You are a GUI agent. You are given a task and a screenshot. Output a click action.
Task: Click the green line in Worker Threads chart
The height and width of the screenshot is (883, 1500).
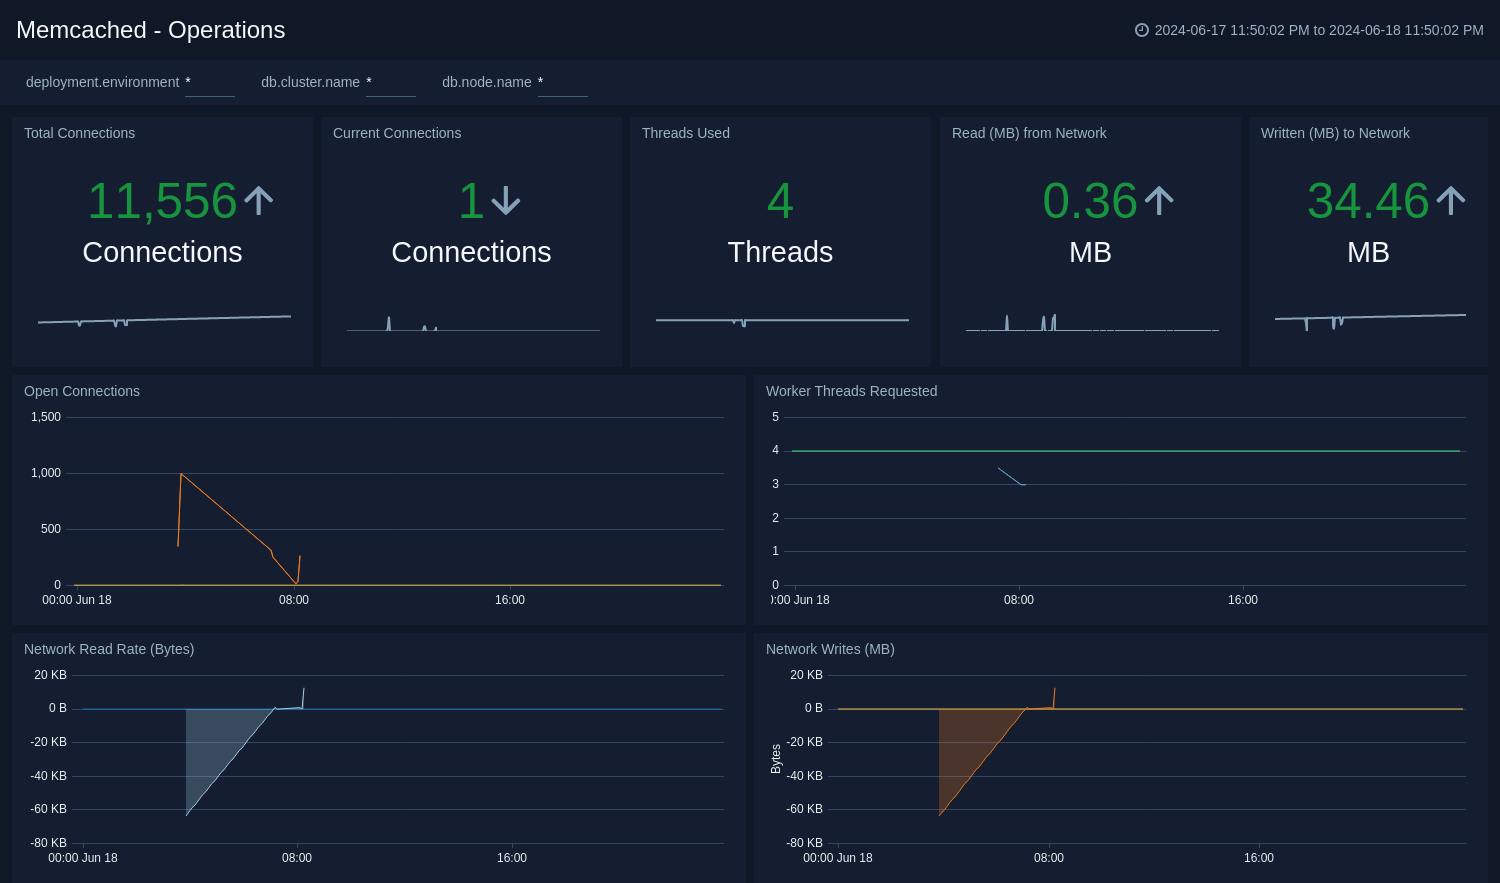(1126, 451)
